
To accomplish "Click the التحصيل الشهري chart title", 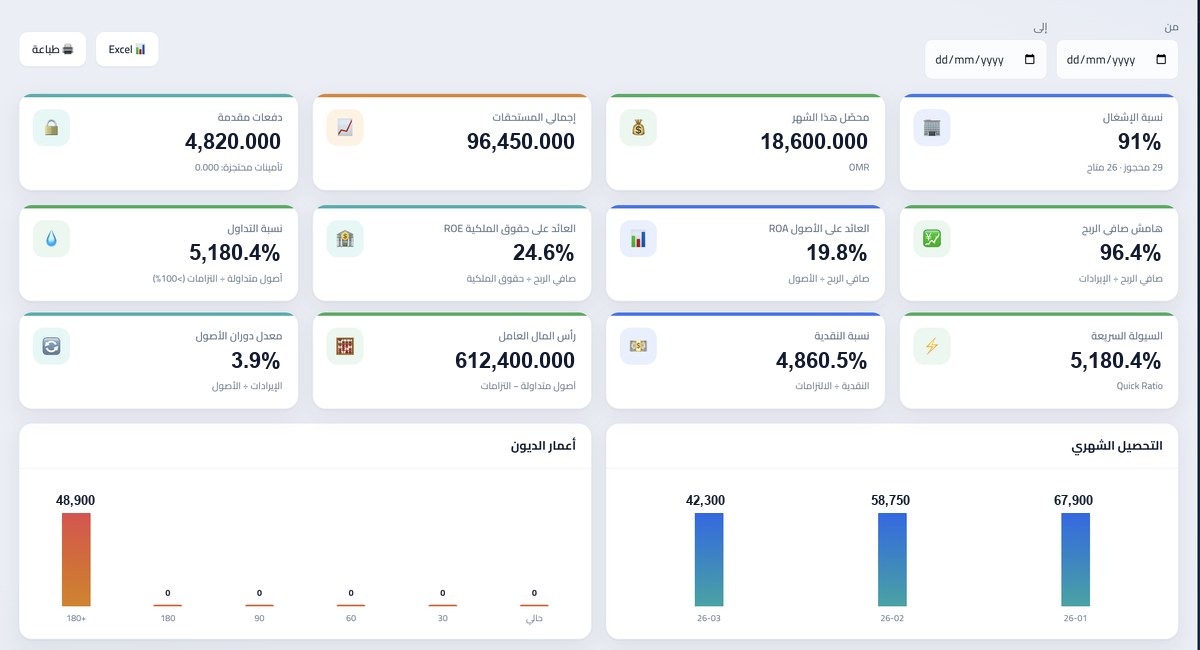I will tap(1116, 446).
